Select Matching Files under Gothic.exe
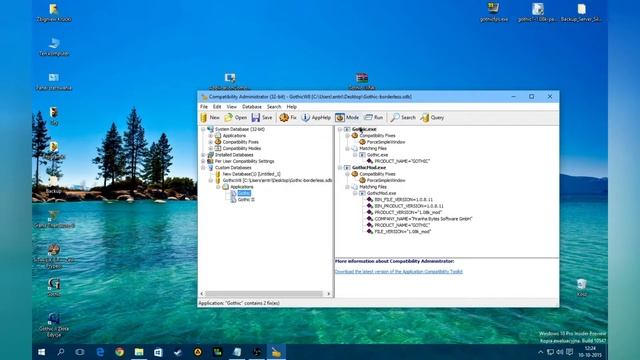This screenshot has width=640, height=360. click(x=373, y=149)
